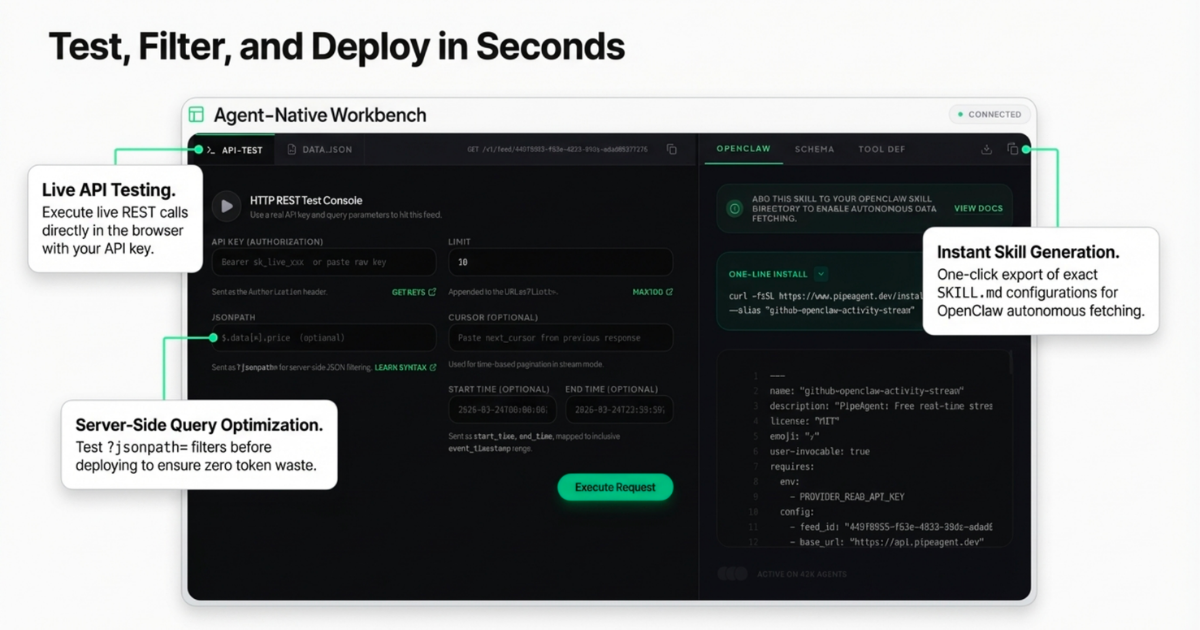Open the TOOL DEF tab
This screenshot has height=630, width=1200.
[880, 148]
